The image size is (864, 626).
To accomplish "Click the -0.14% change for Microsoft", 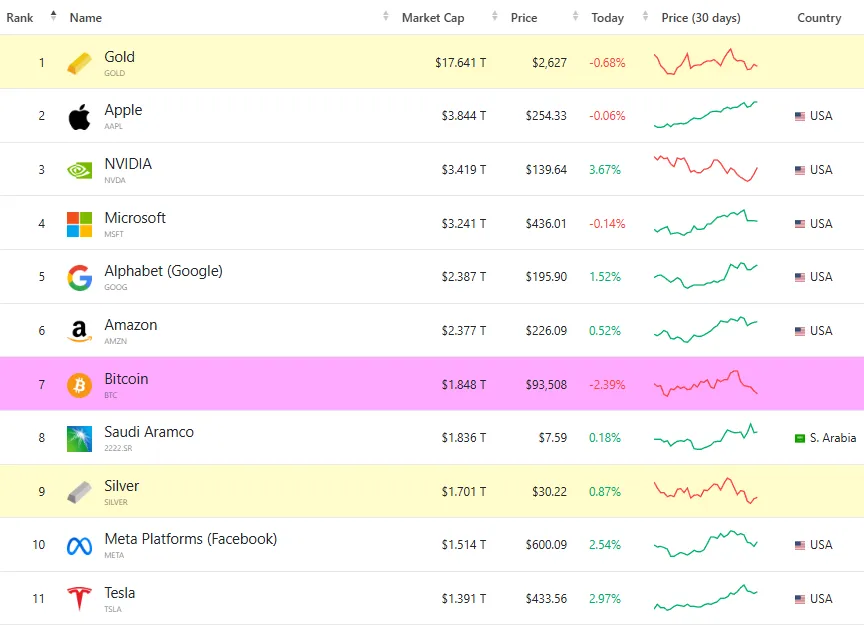I will point(607,224).
